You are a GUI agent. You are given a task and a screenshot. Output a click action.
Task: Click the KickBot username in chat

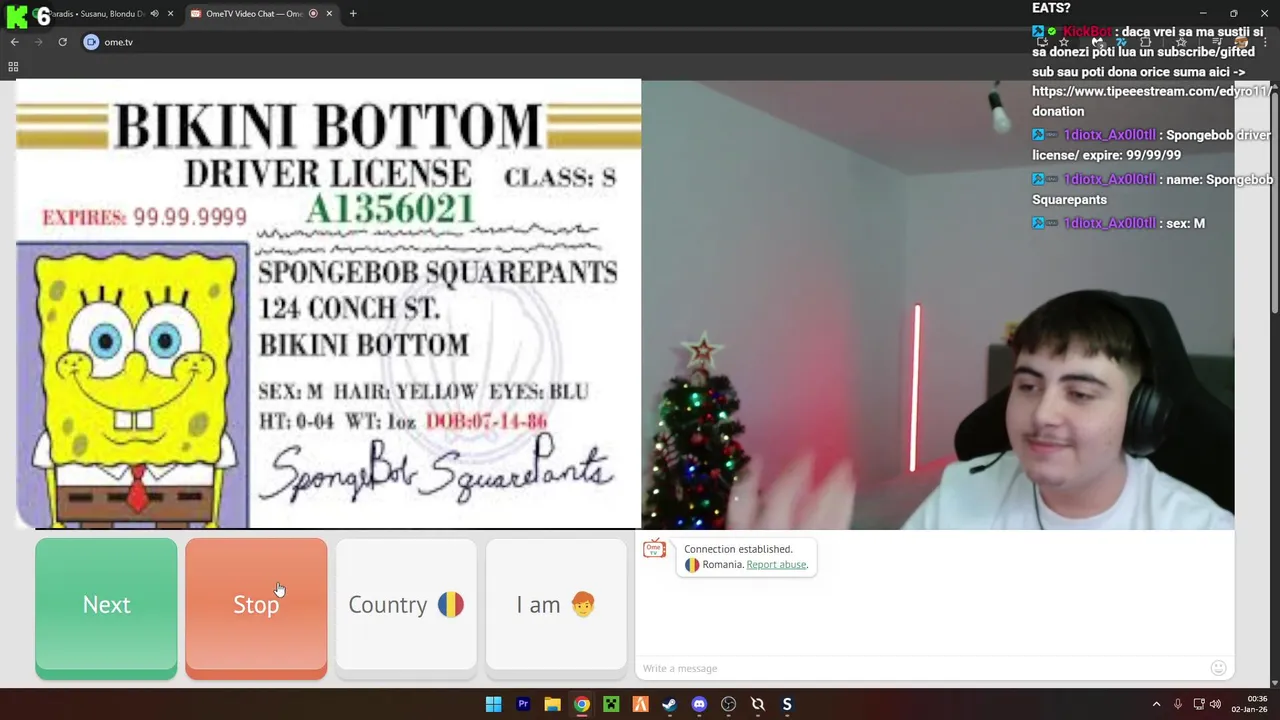(1087, 31)
